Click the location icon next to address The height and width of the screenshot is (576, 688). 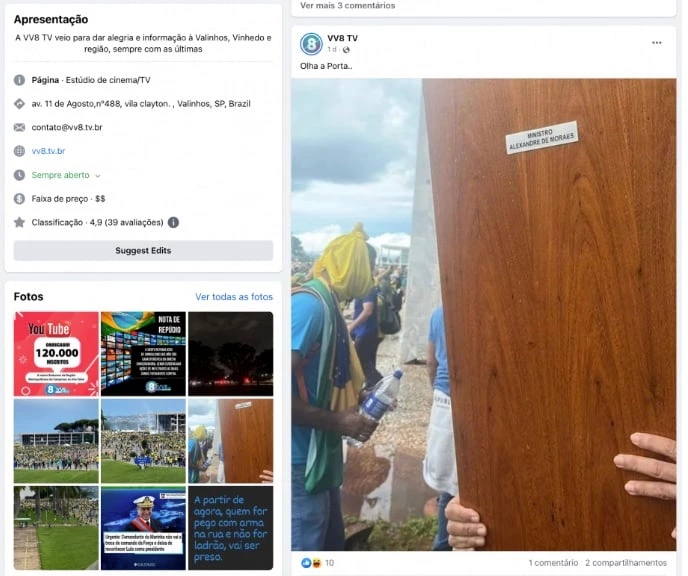click(x=19, y=104)
